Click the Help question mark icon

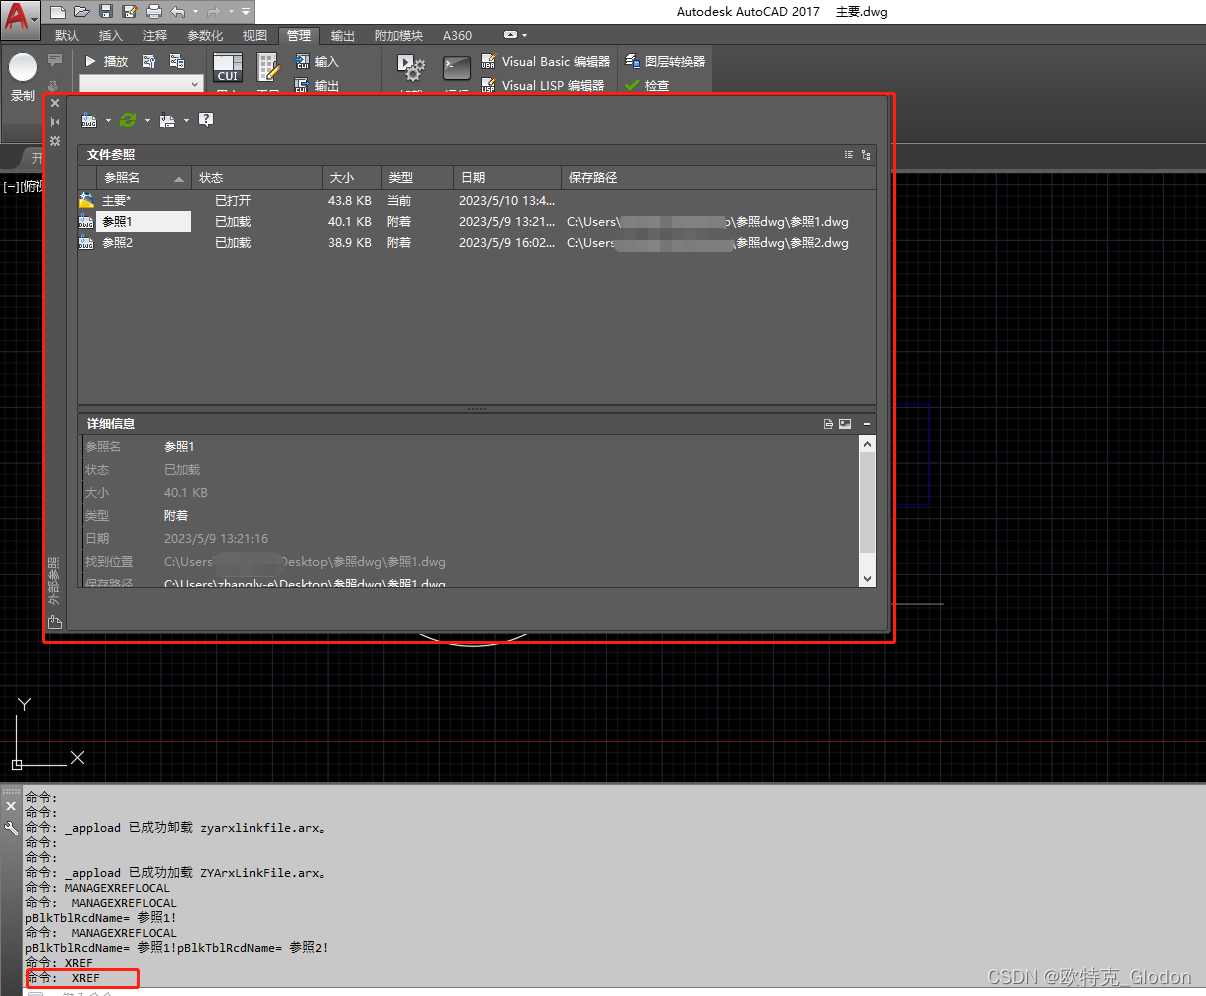(206, 120)
